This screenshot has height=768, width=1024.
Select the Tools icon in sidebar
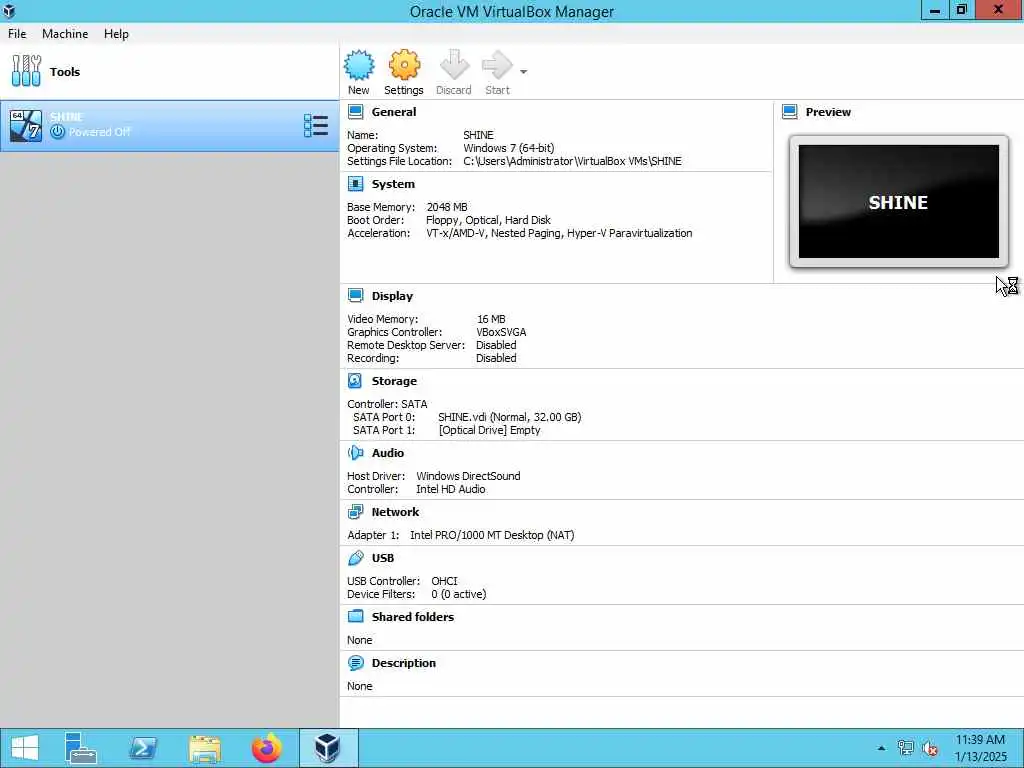tap(26, 71)
